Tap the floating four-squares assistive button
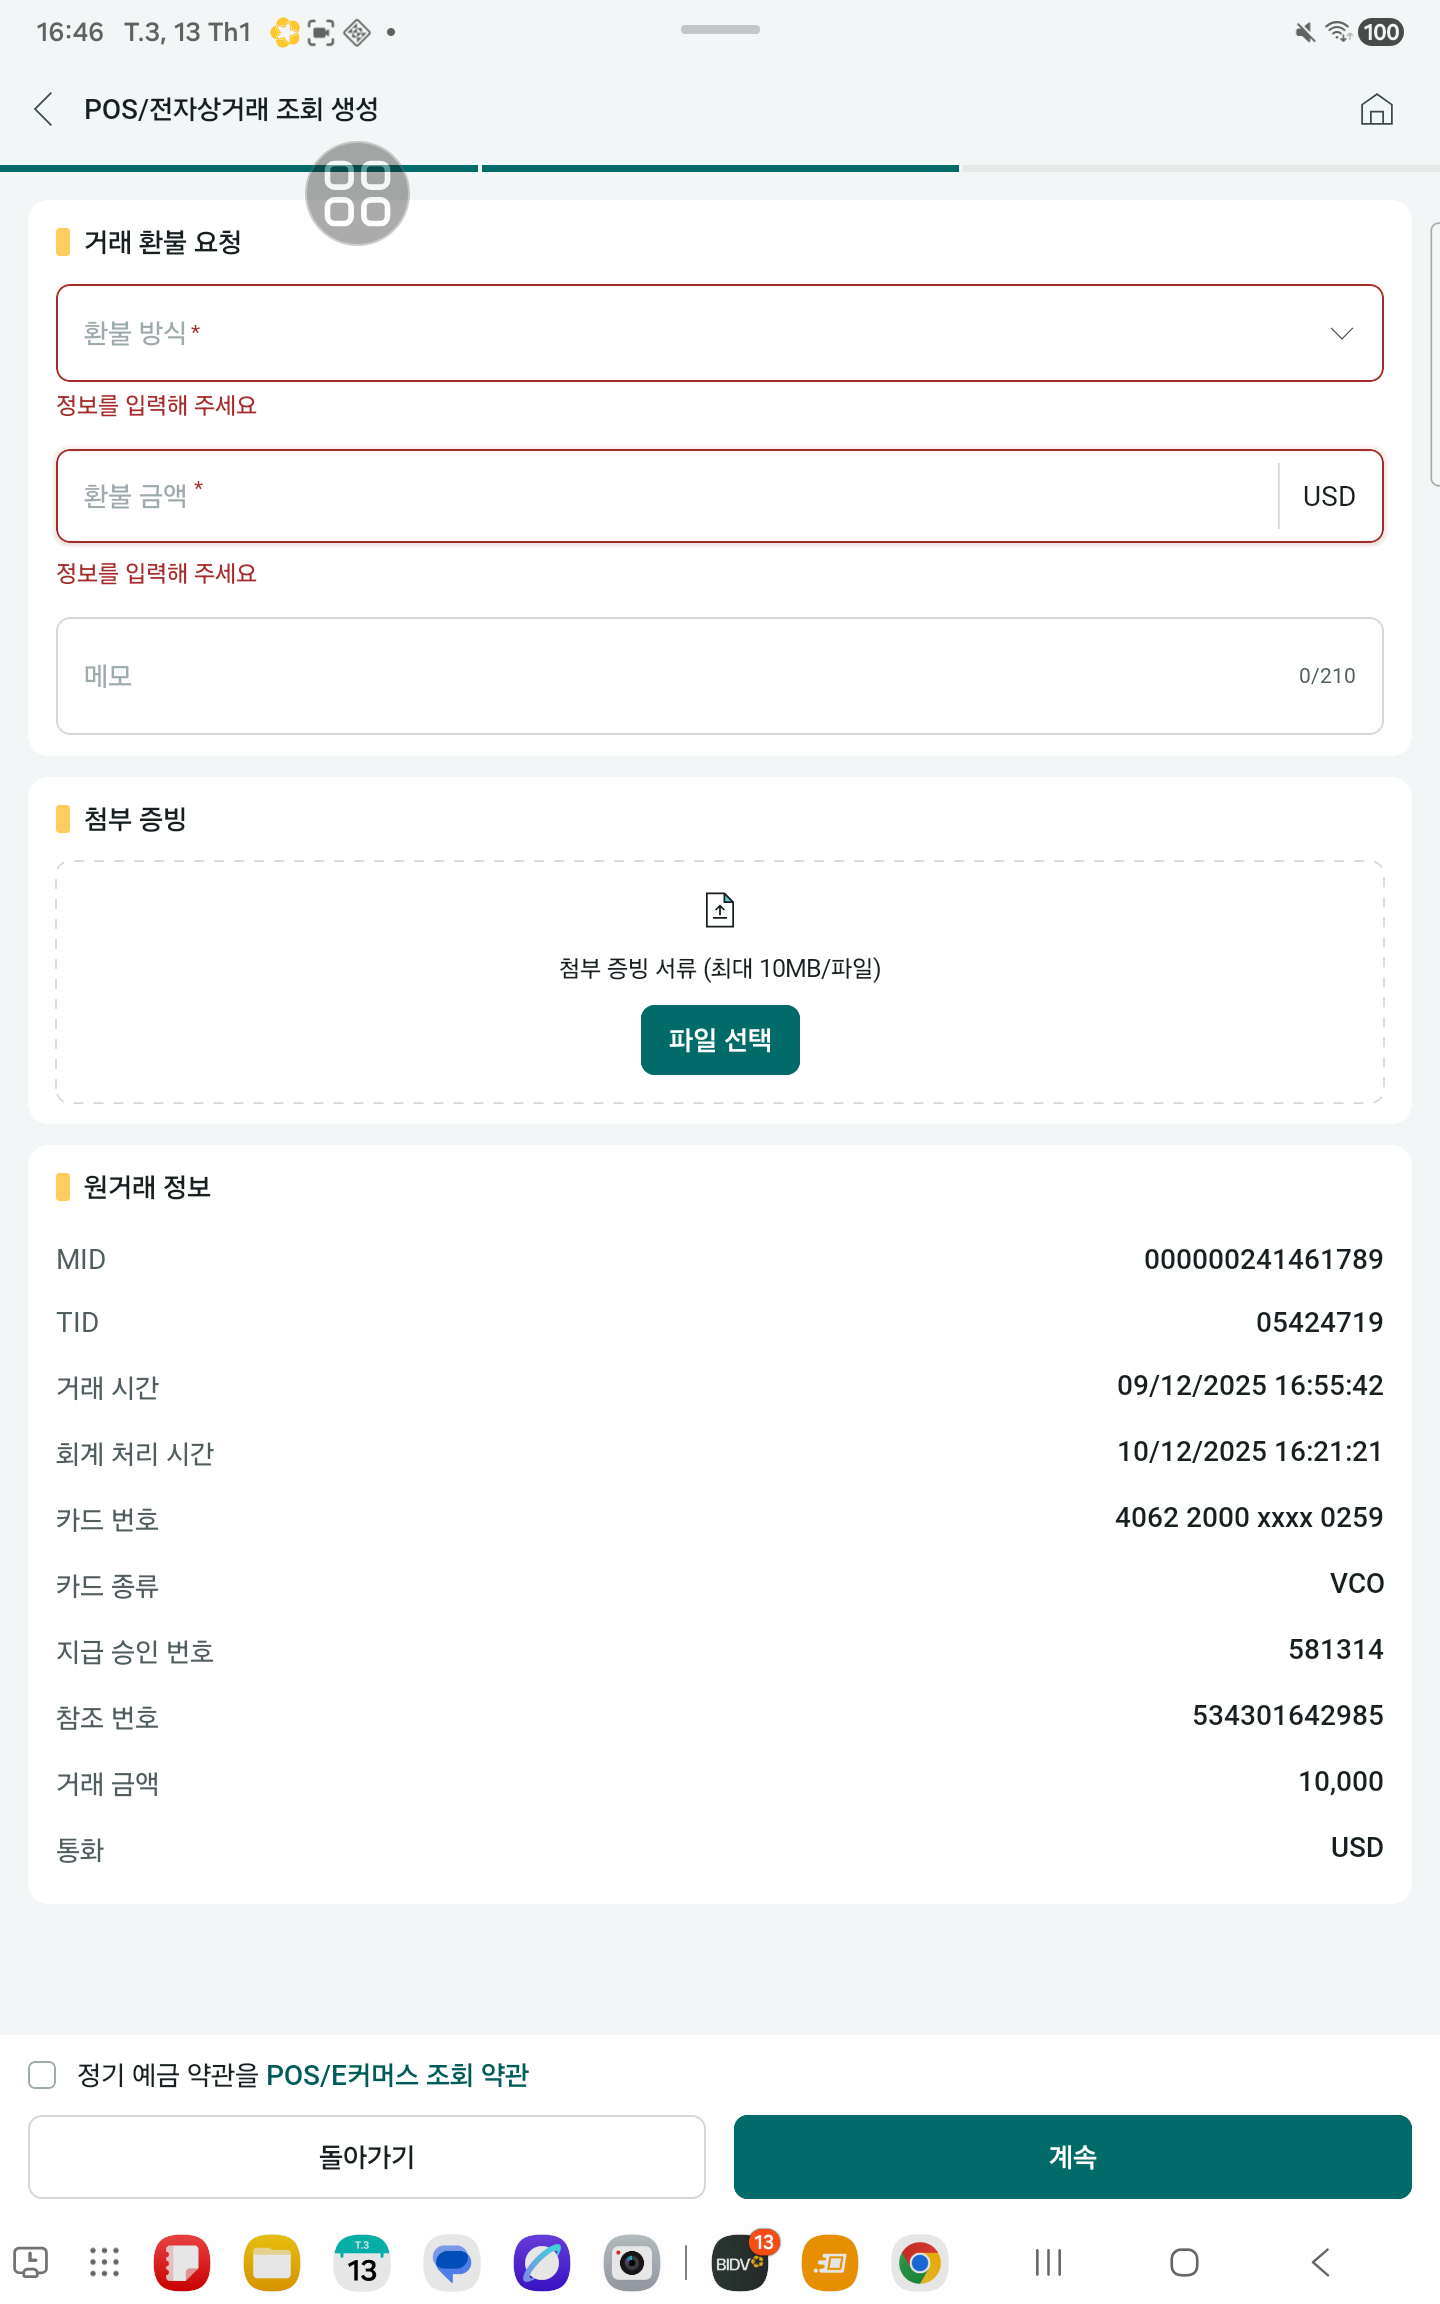This screenshot has width=1440, height=2304. tap(357, 194)
